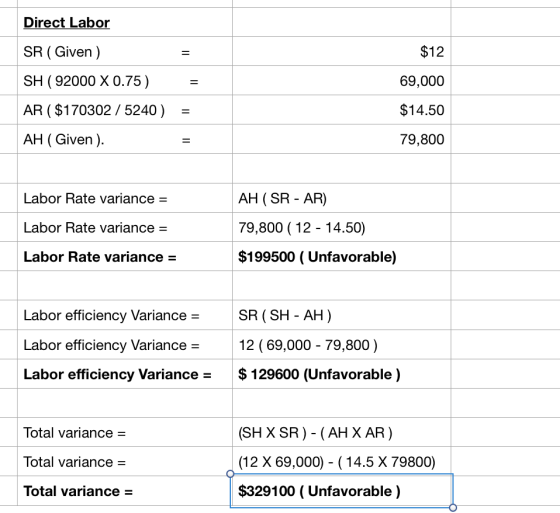This screenshot has height=513, width=560.
Task: Click the 'AH ( SR - AR)' formula cell
Action: pos(341,198)
